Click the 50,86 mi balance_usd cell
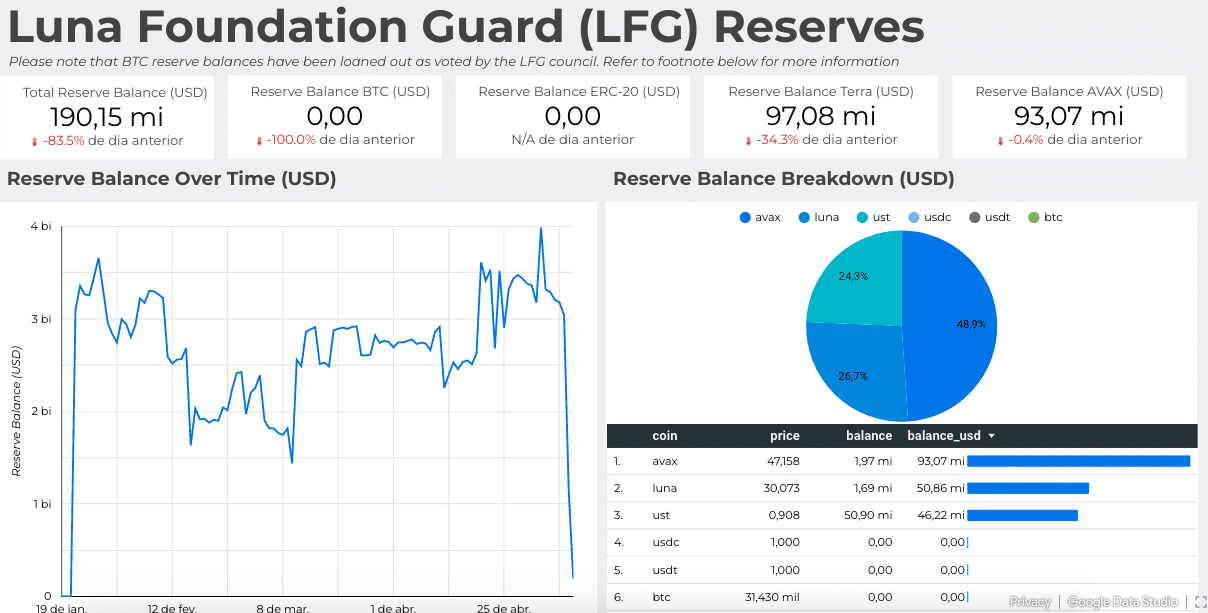The height and width of the screenshot is (613, 1208). pos(941,488)
